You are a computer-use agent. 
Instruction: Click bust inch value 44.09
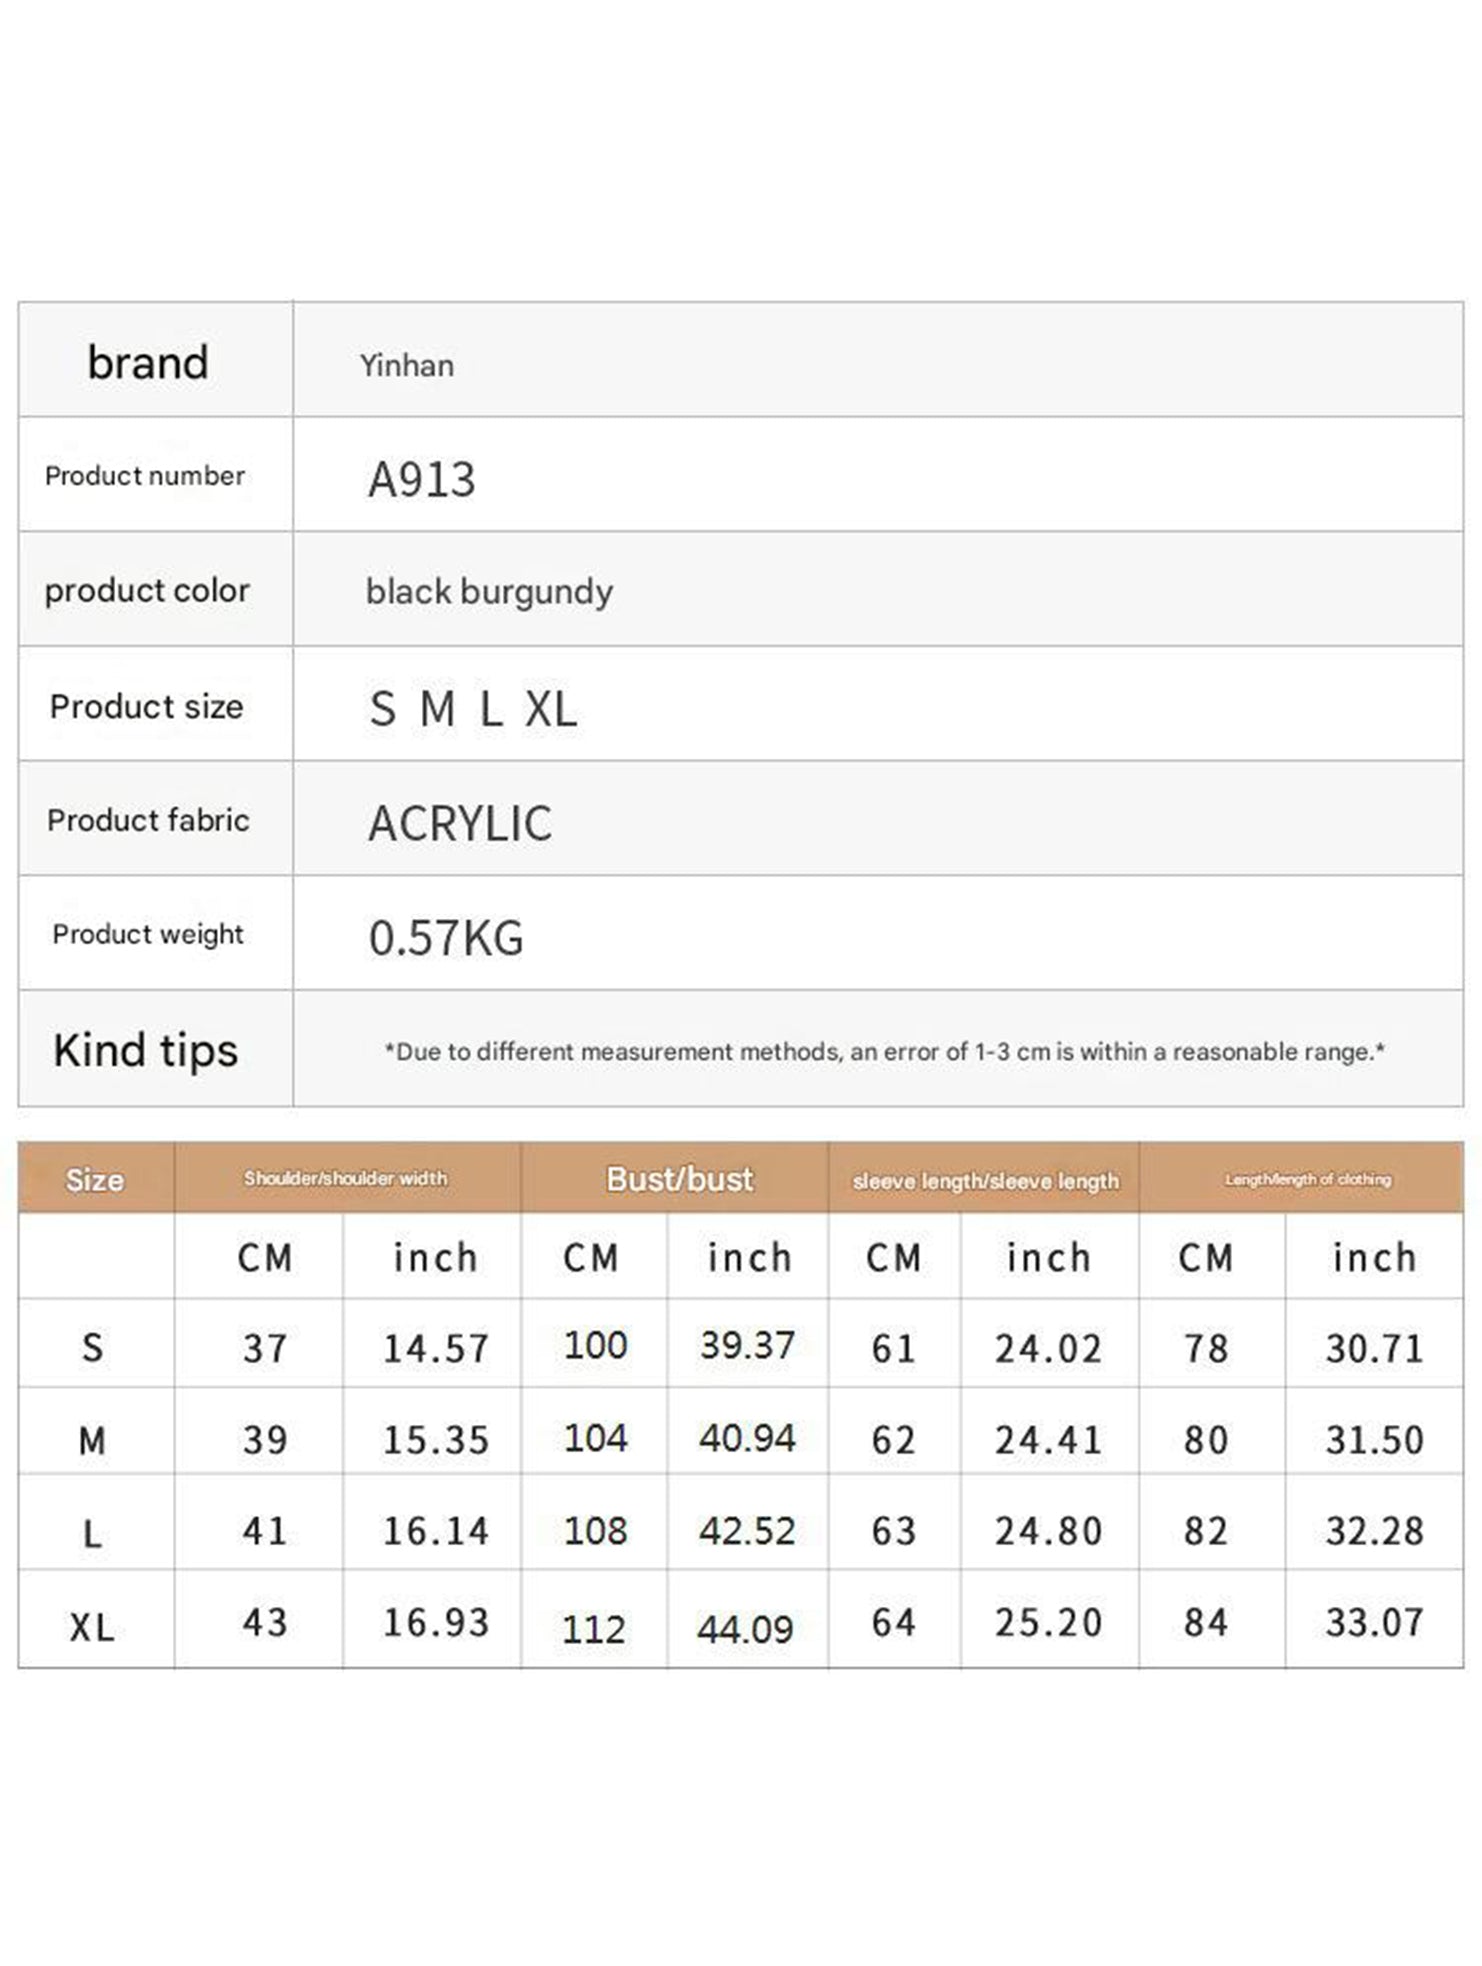coord(746,1629)
